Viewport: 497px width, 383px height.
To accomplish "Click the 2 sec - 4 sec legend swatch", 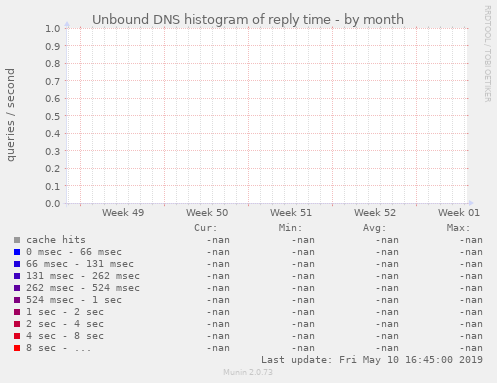I will point(17,324).
